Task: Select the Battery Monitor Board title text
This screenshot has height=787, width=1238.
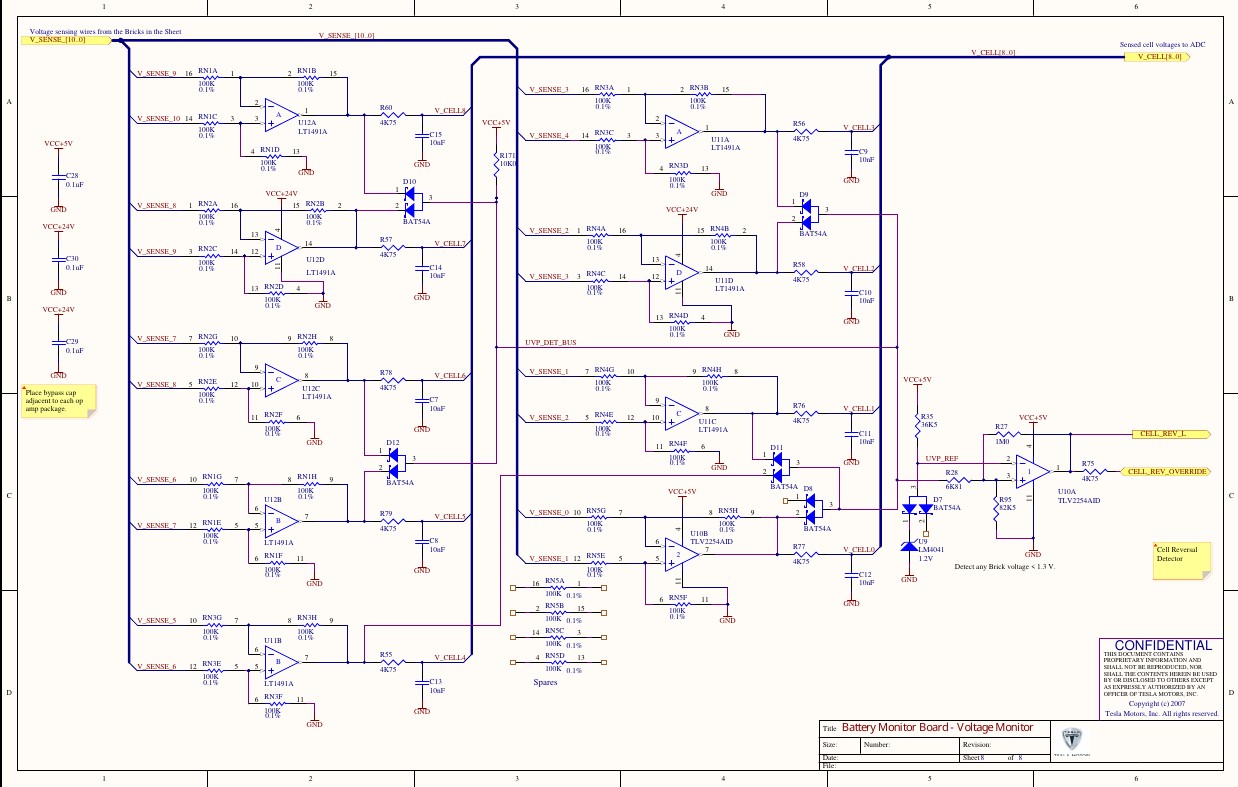Action: pos(935,727)
